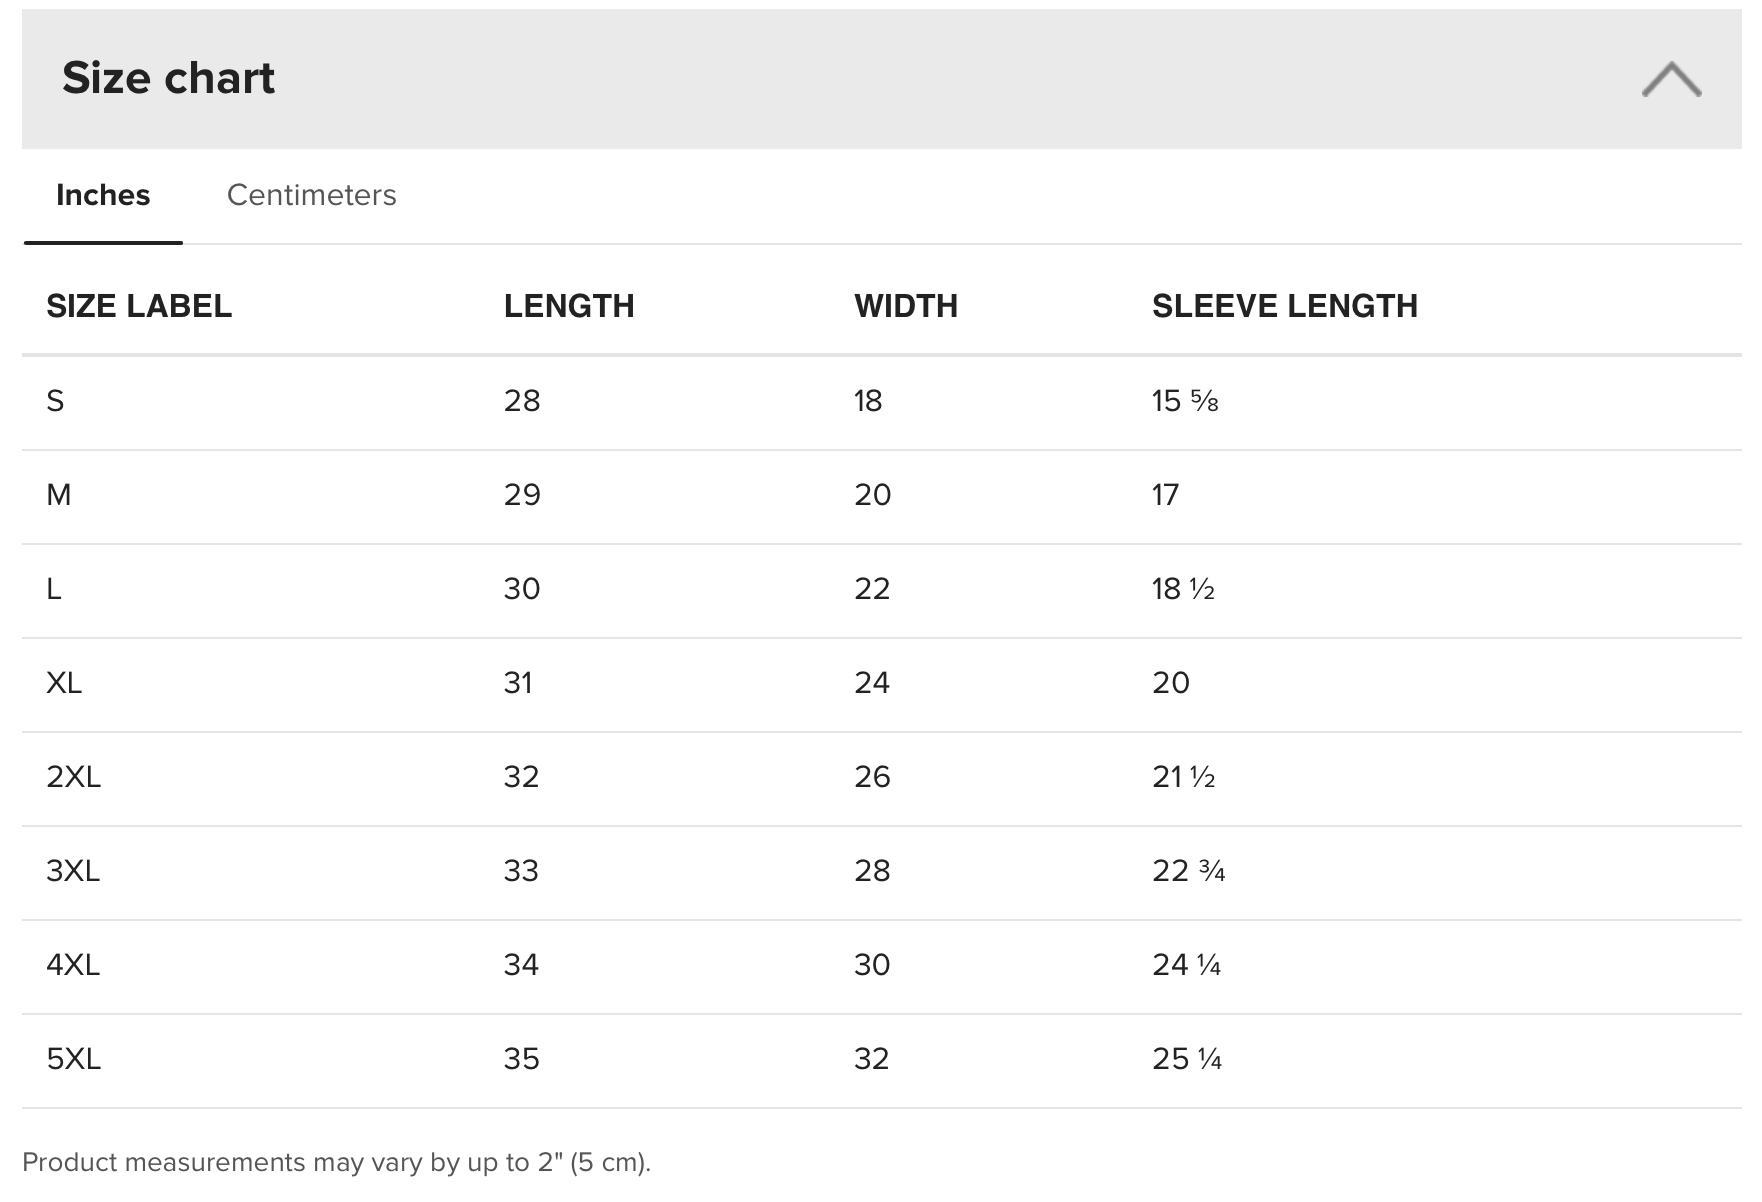Select the M size row label
Screen dimensions: 1762x1202
tap(59, 495)
